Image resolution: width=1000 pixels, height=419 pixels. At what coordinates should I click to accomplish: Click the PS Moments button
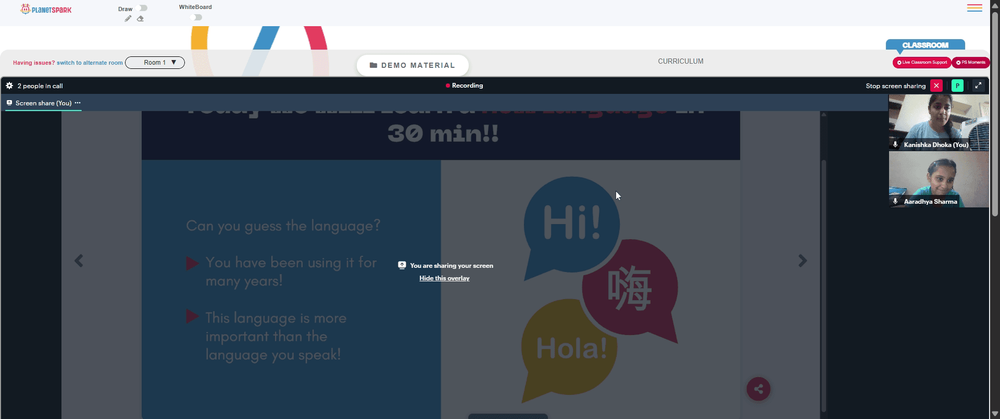point(971,62)
